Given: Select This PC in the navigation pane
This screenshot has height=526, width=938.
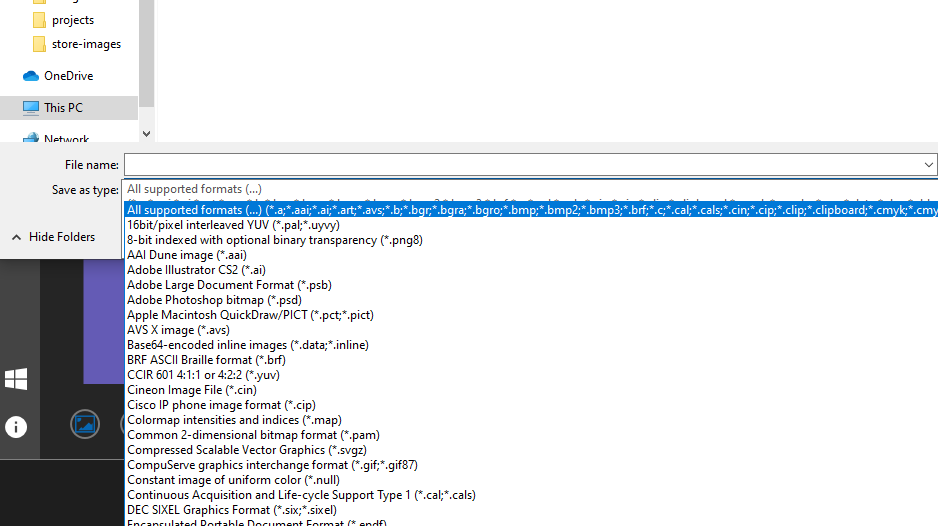Looking at the screenshot, I should pyautogui.click(x=63, y=108).
